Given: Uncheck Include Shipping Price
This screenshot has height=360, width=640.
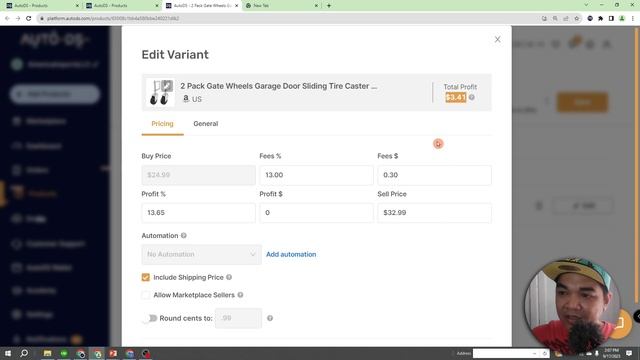Looking at the screenshot, I should [x=146, y=278].
